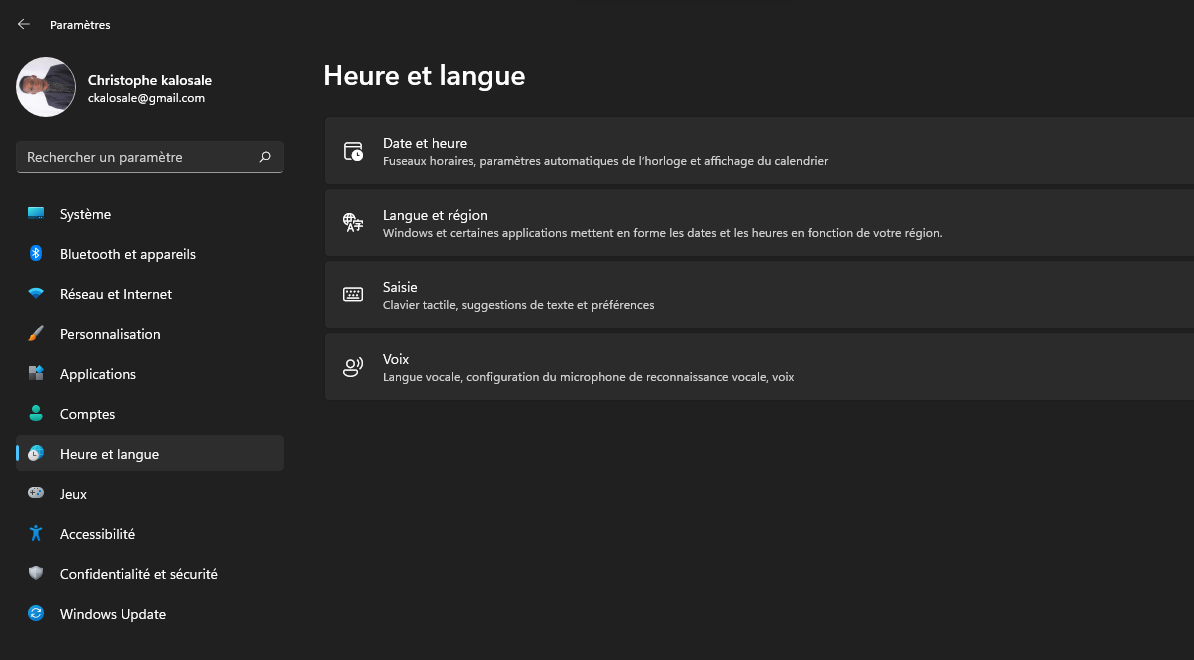Select Applications in the sidebar
Viewport: 1194px width, 660px height.
point(97,373)
